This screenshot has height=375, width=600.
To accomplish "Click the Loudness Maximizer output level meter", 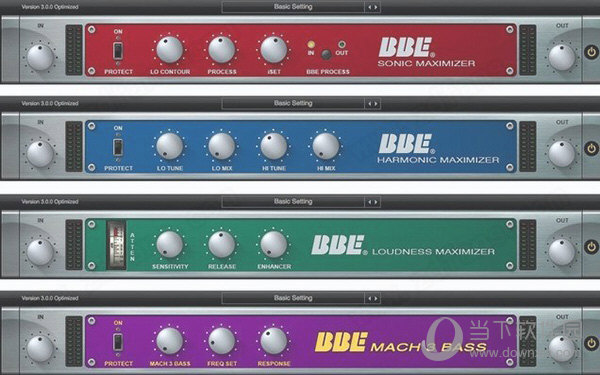I will tap(528, 245).
